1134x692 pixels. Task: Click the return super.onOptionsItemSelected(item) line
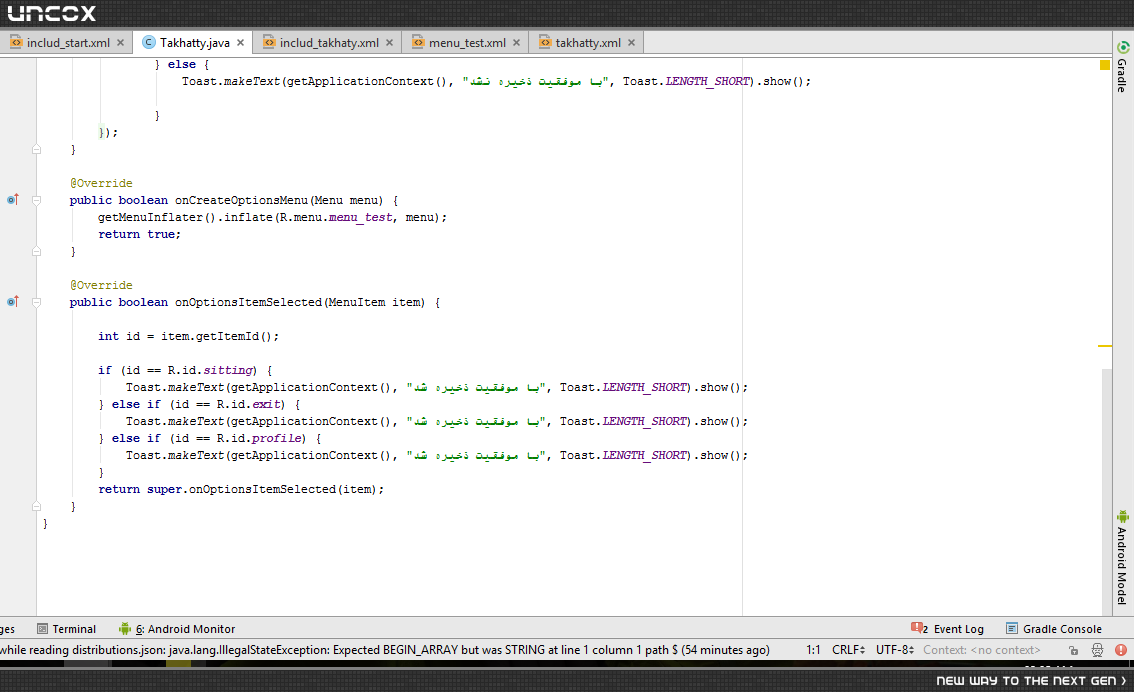click(241, 490)
